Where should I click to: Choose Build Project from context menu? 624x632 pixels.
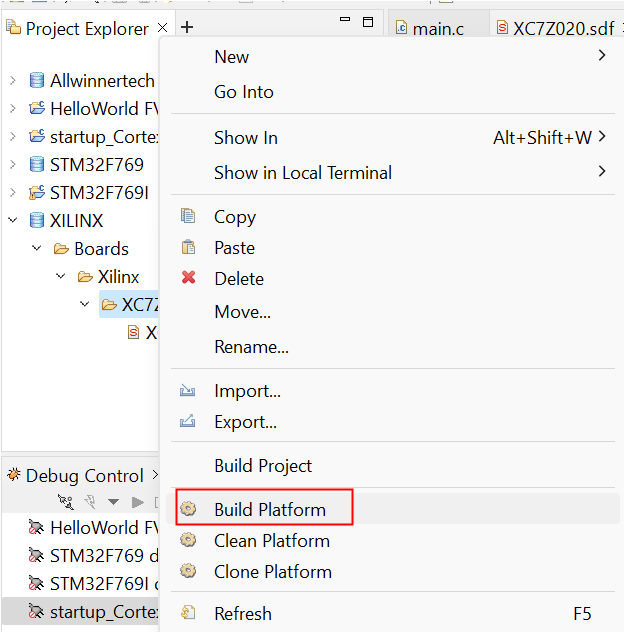[x=263, y=466]
